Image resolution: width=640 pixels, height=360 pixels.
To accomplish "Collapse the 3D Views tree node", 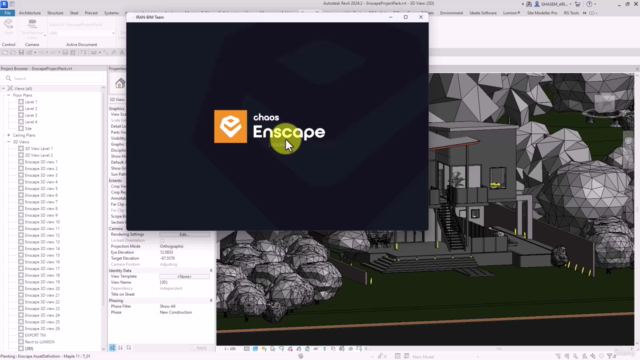I will click(9, 142).
